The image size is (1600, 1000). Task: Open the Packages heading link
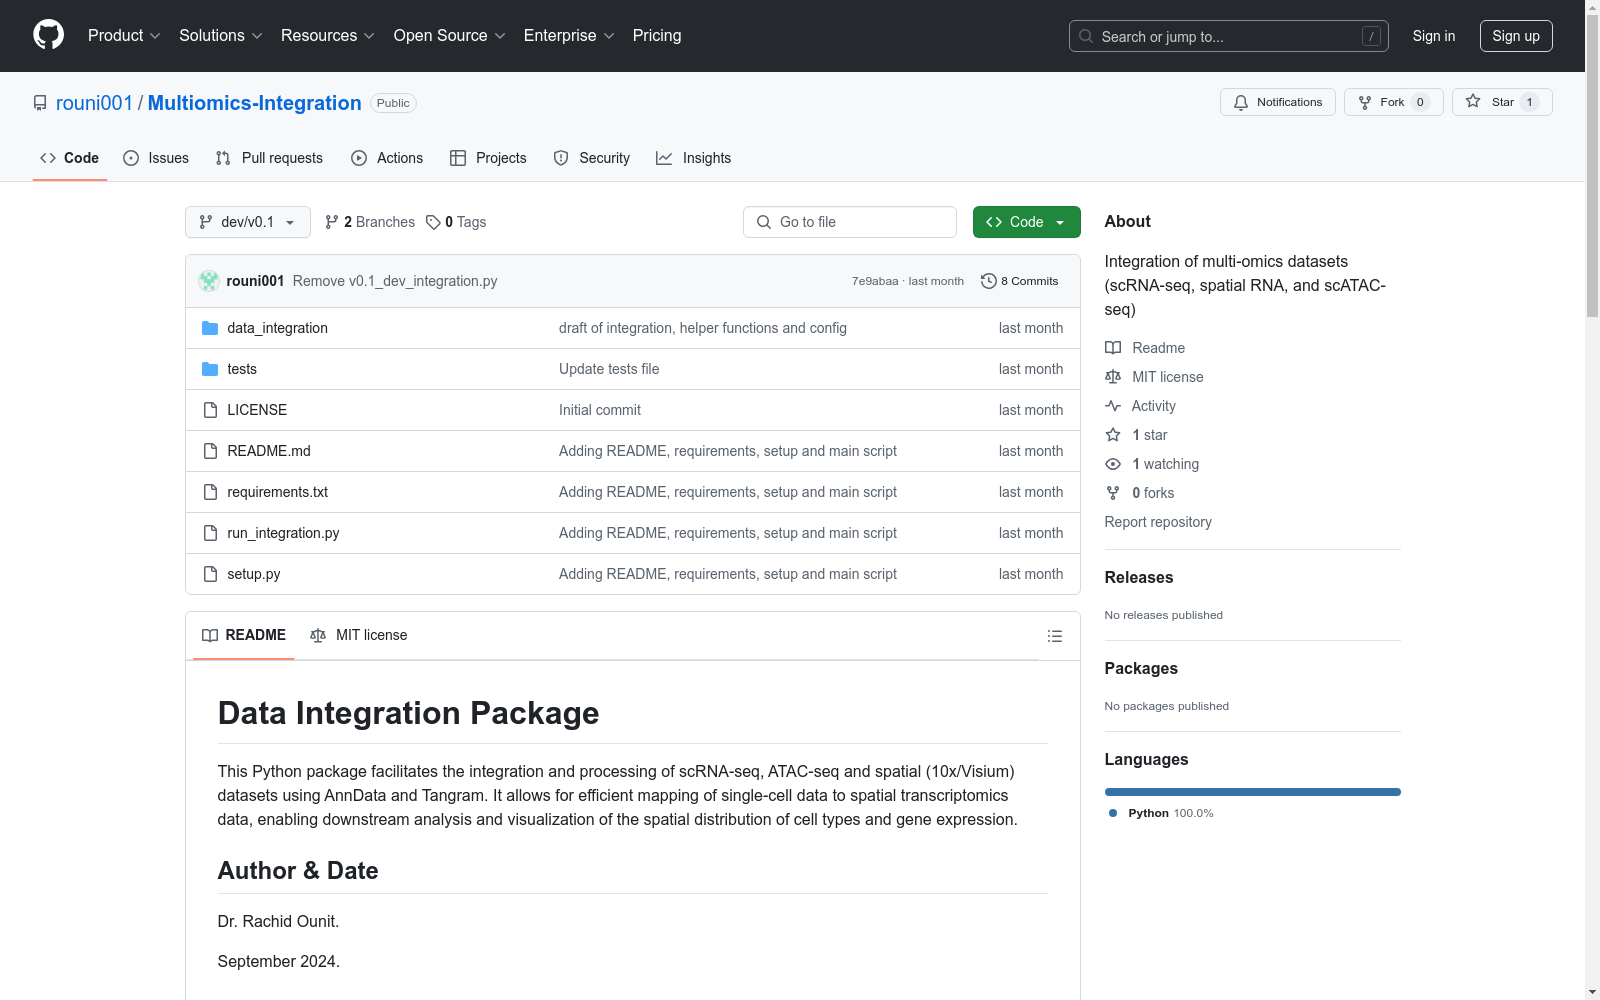tap(1141, 668)
